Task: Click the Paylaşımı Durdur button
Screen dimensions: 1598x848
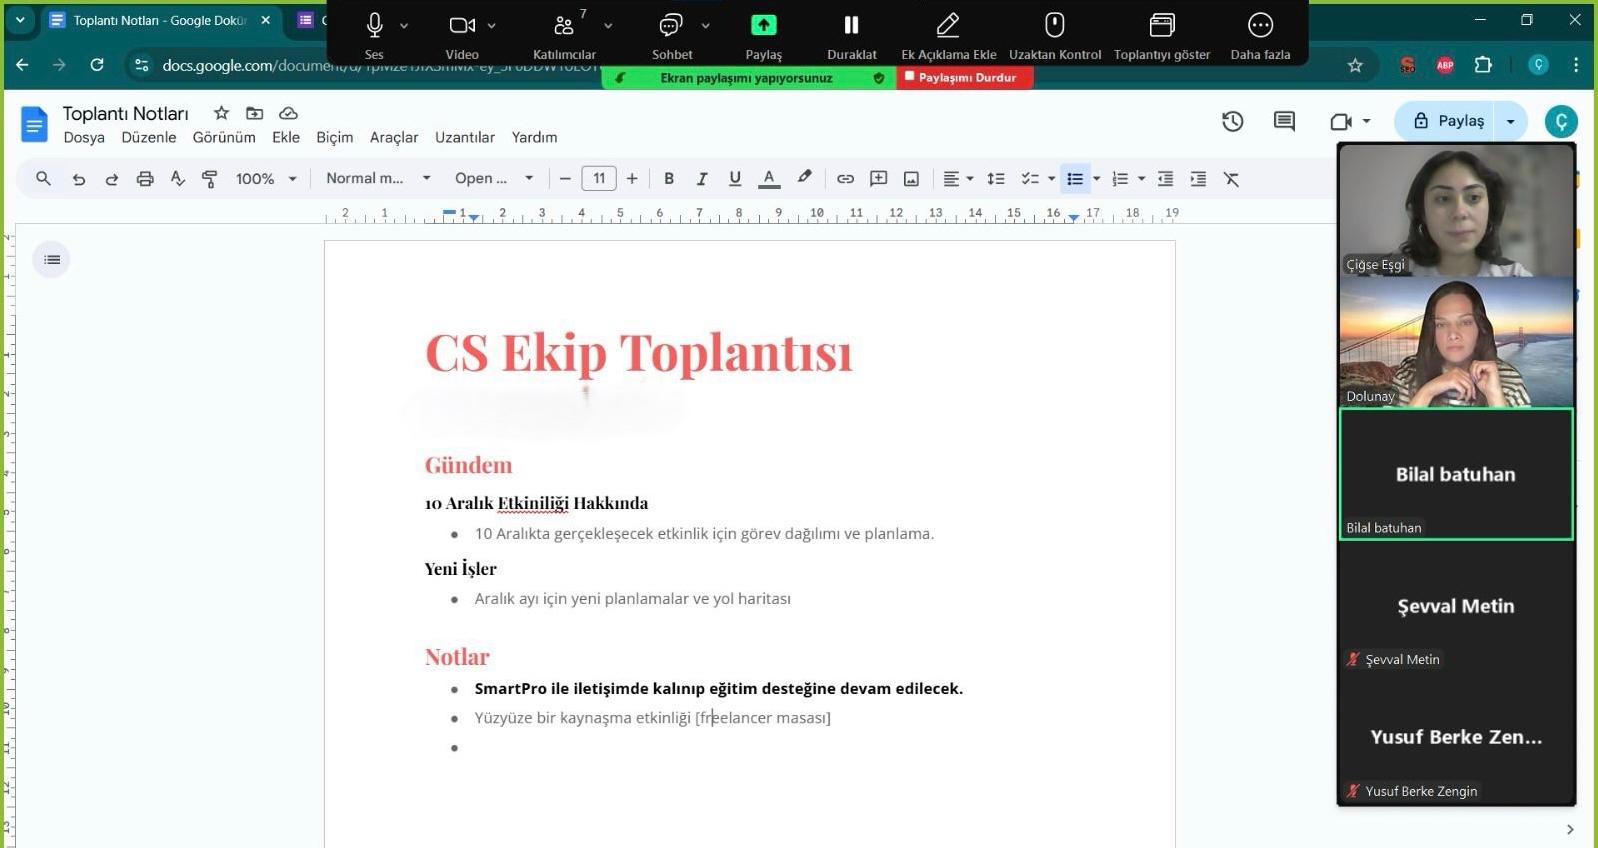Action: point(964,77)
